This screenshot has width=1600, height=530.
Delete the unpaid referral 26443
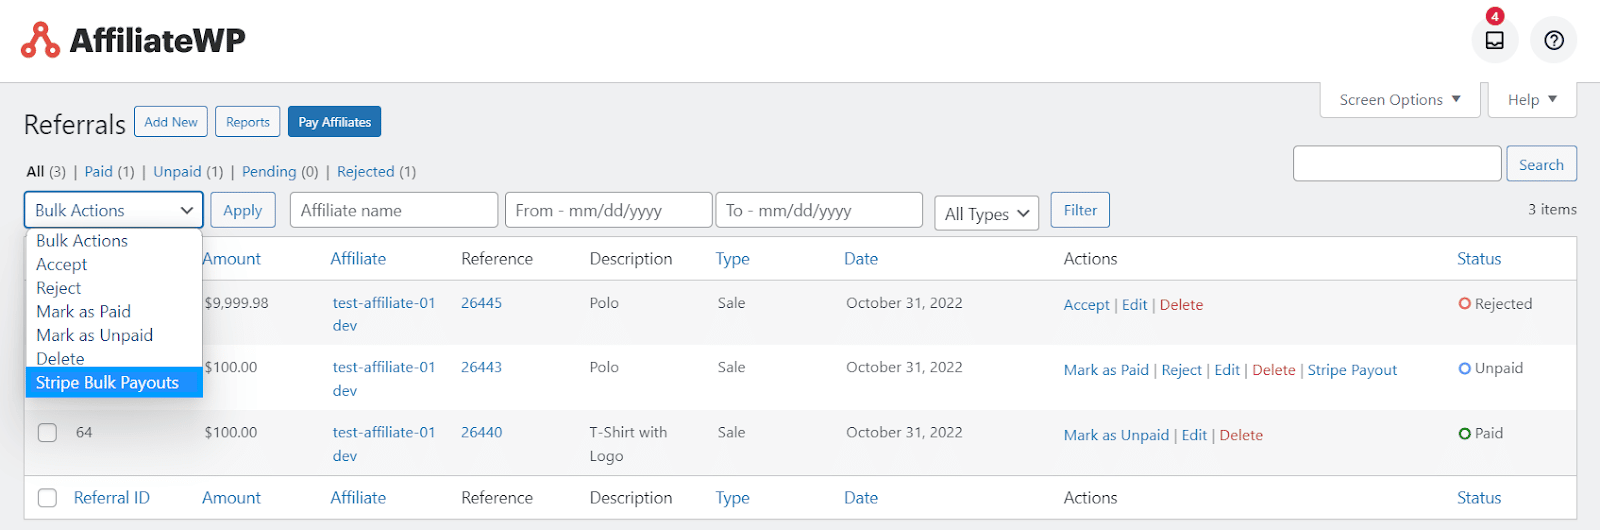click(x=1273, y=370)
